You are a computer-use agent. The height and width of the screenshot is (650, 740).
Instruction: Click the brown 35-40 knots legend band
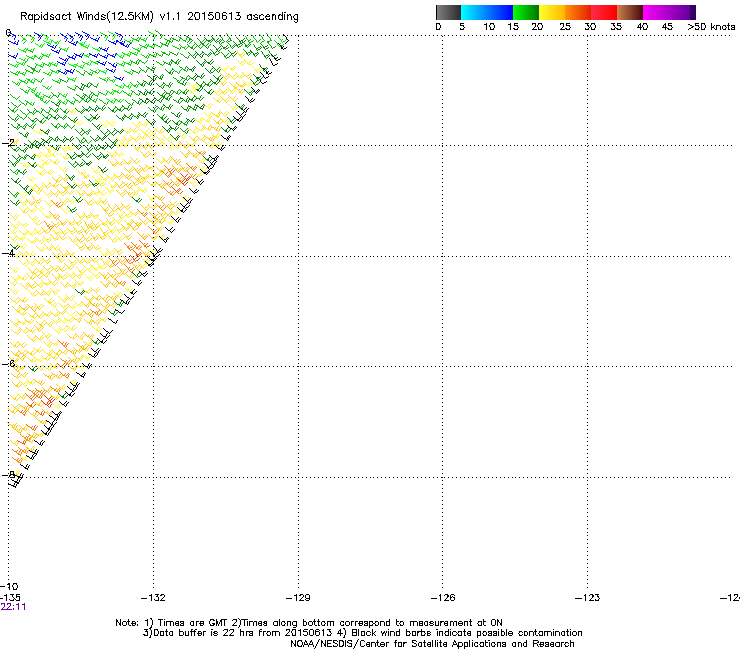(x=630, y=12)
